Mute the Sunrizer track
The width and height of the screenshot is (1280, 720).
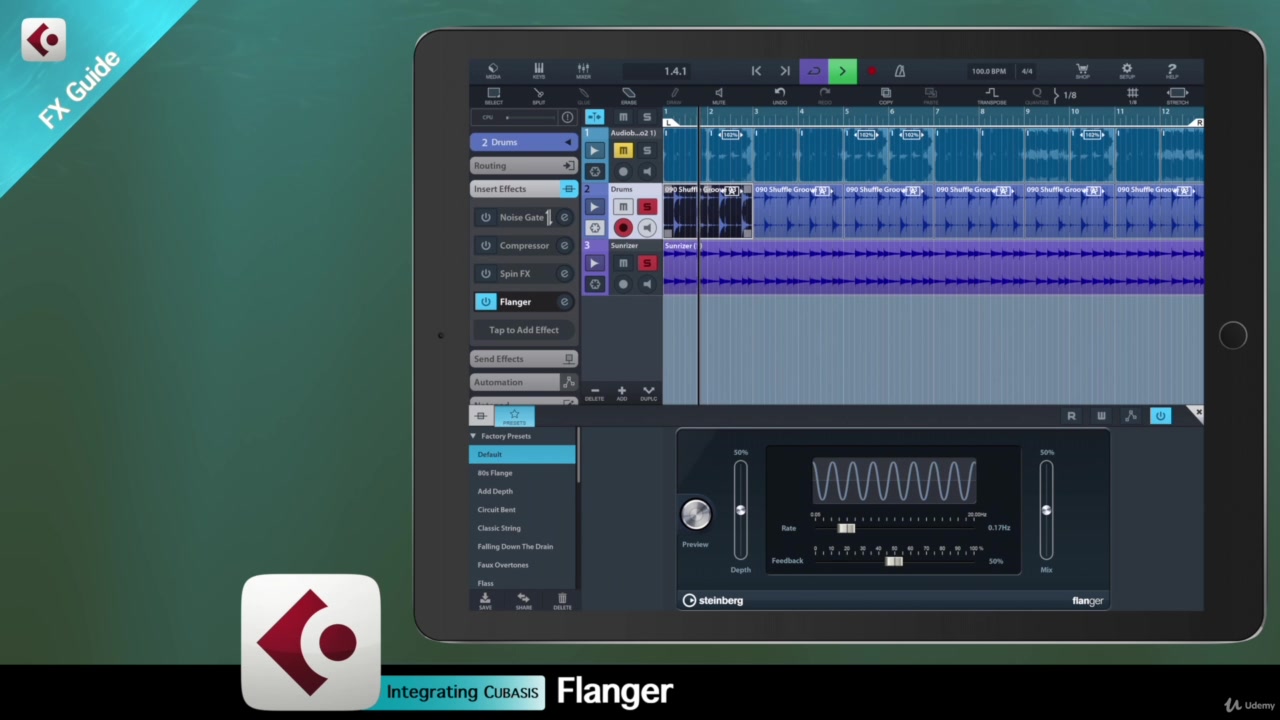pos(623,263)
